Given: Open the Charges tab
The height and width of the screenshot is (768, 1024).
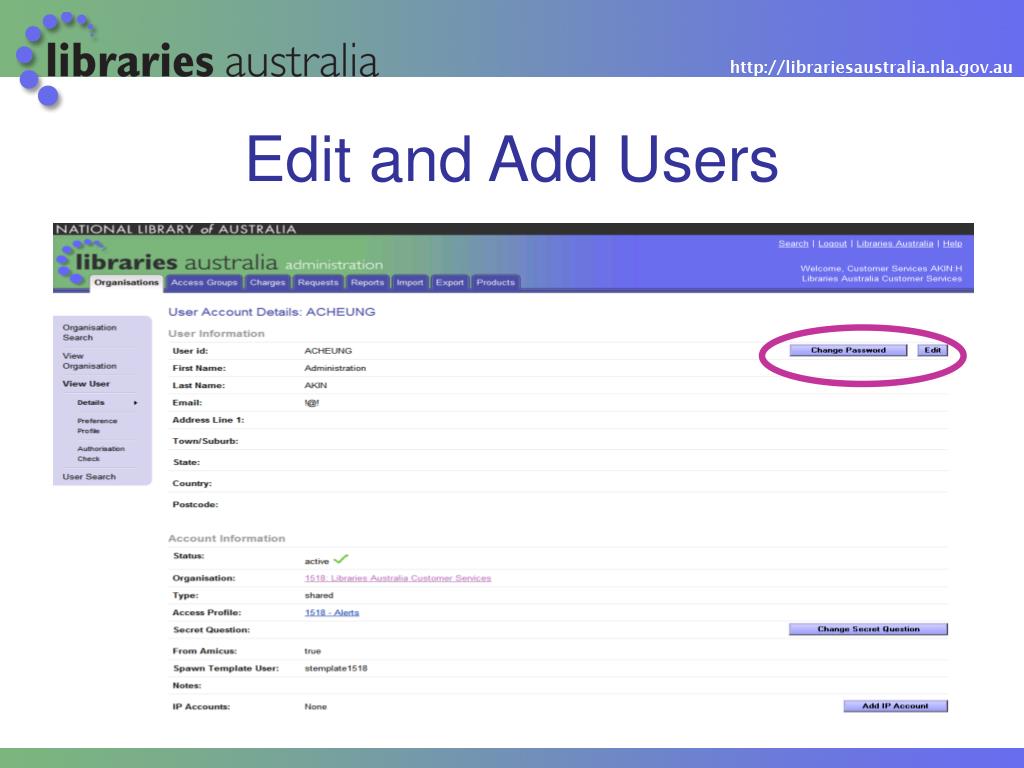Looking at the screenshot, I should [x=268, y=282].
